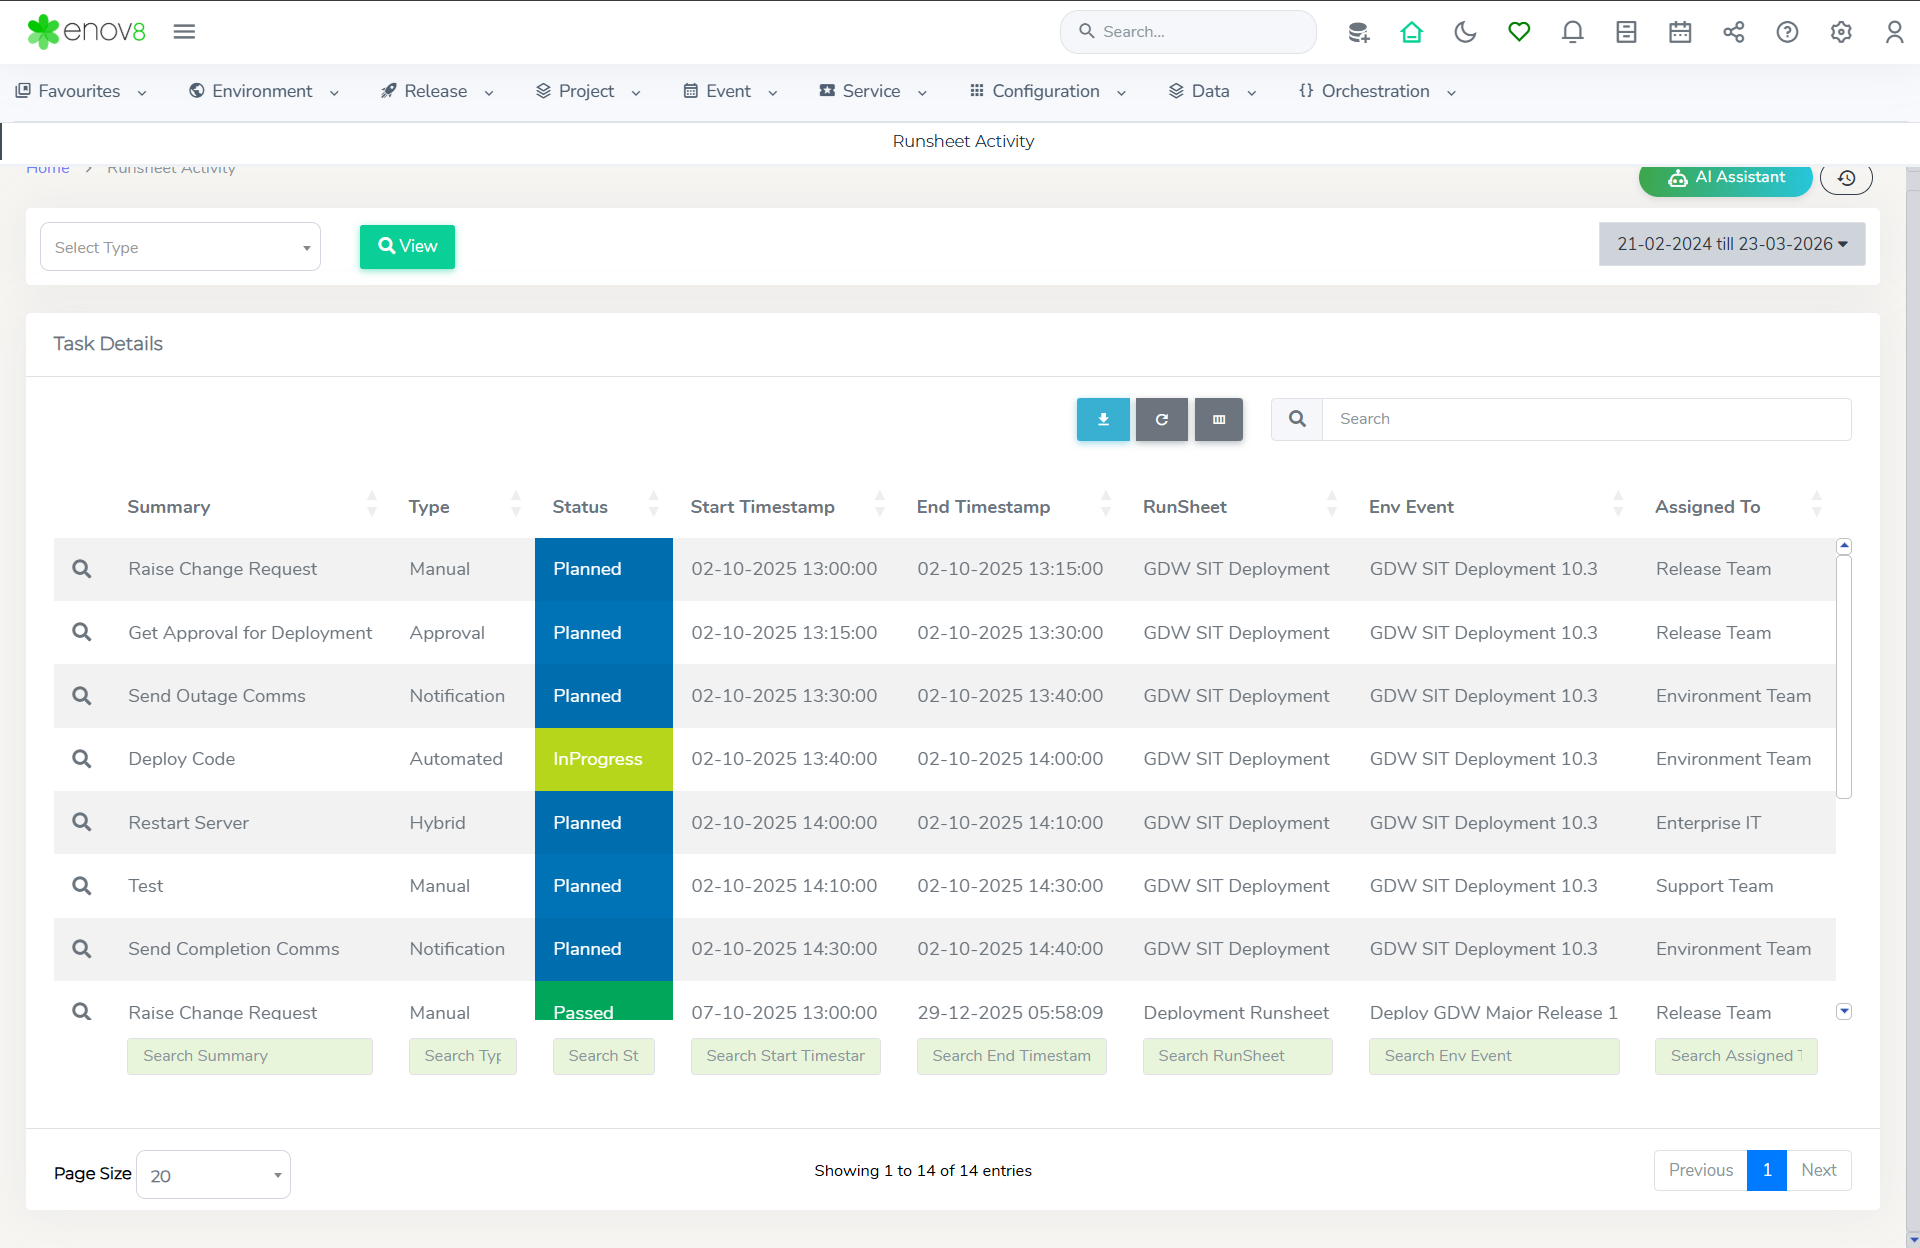
Task: Click the green heart health icon
Action: click(1519, 32)
